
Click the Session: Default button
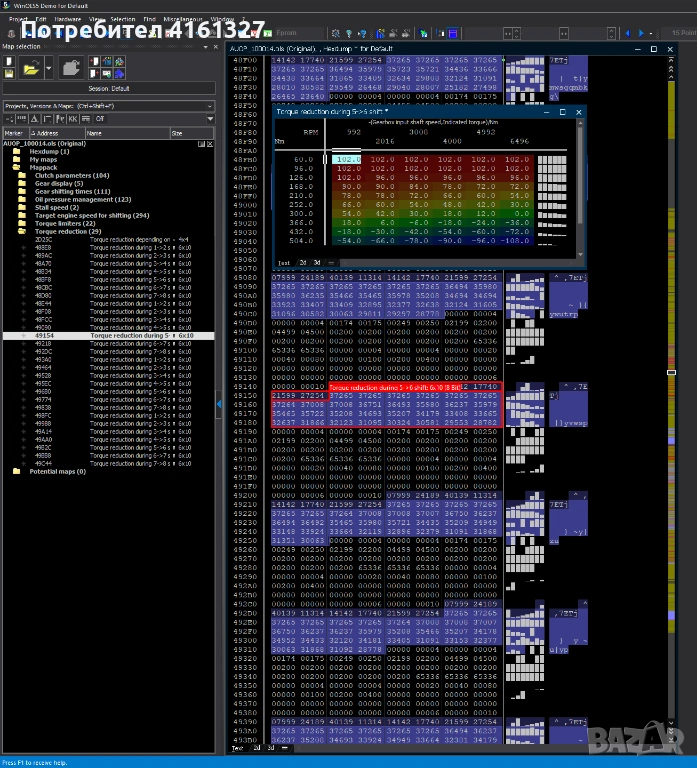click(x=108, y=88)
